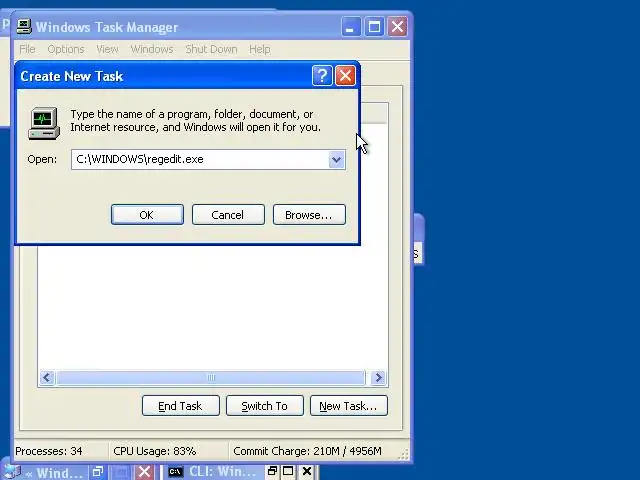The height and width of the screenshot is (480, 640).
Task: Open the View menu in Task Manager
Action: pos(107,49)
